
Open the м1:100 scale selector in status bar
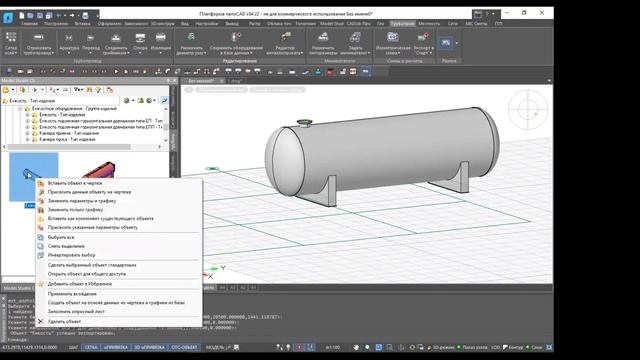tap(333, 347)
